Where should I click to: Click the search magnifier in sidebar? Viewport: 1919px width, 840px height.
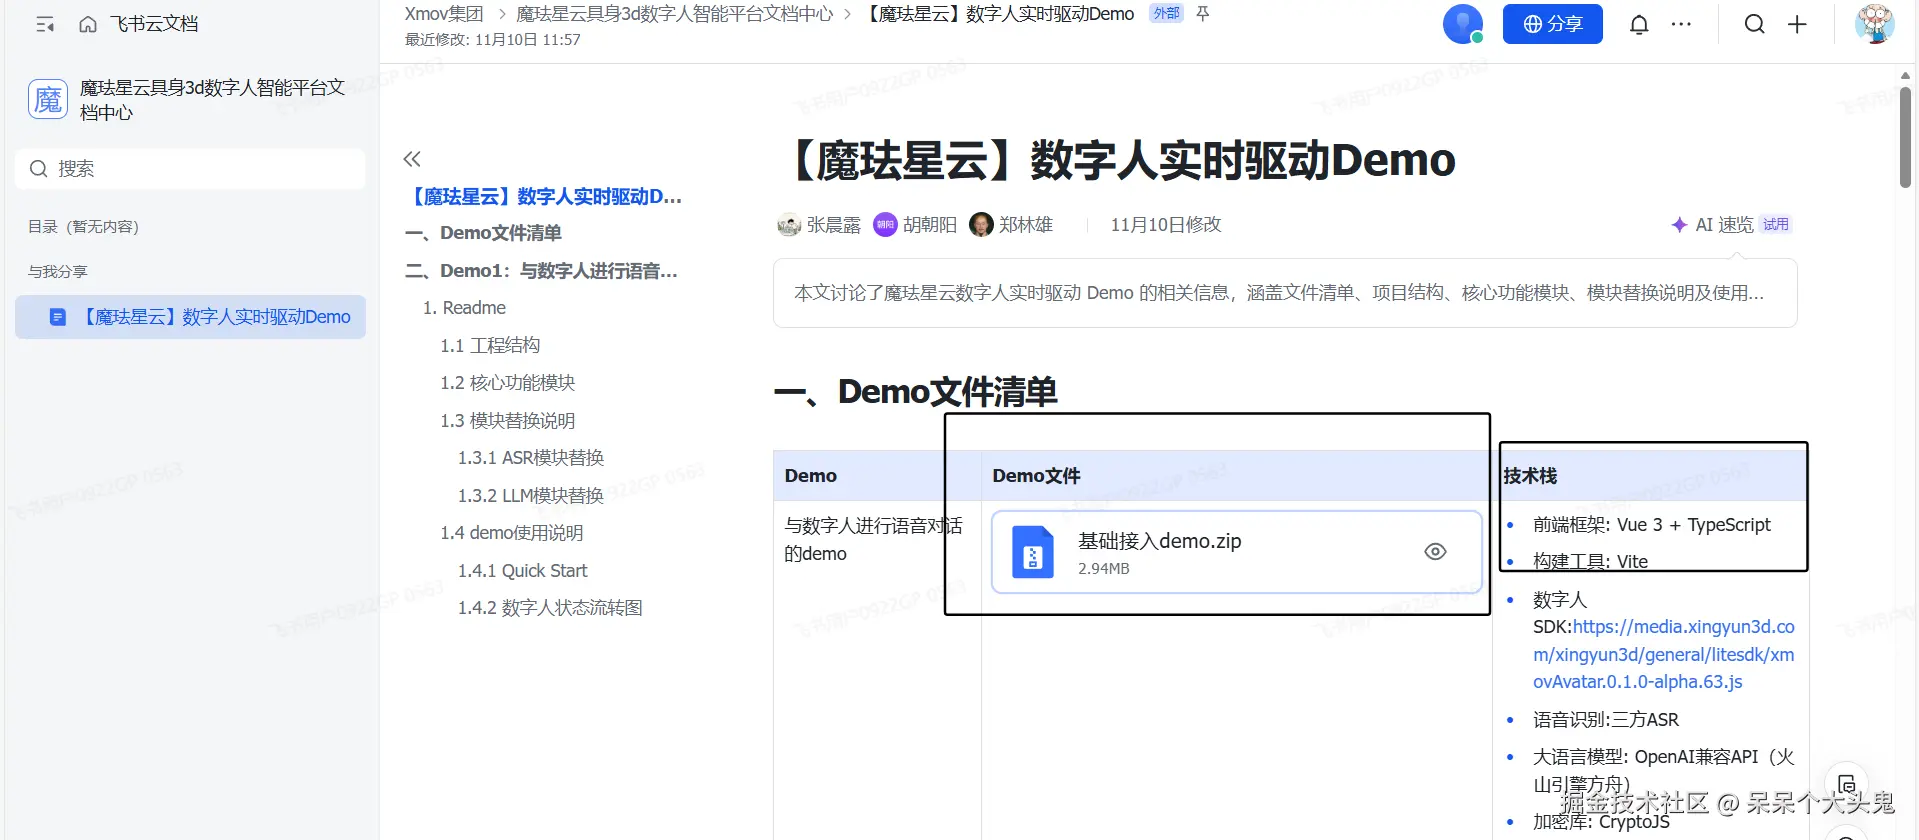pyautogui.click(x=38, y=169)
